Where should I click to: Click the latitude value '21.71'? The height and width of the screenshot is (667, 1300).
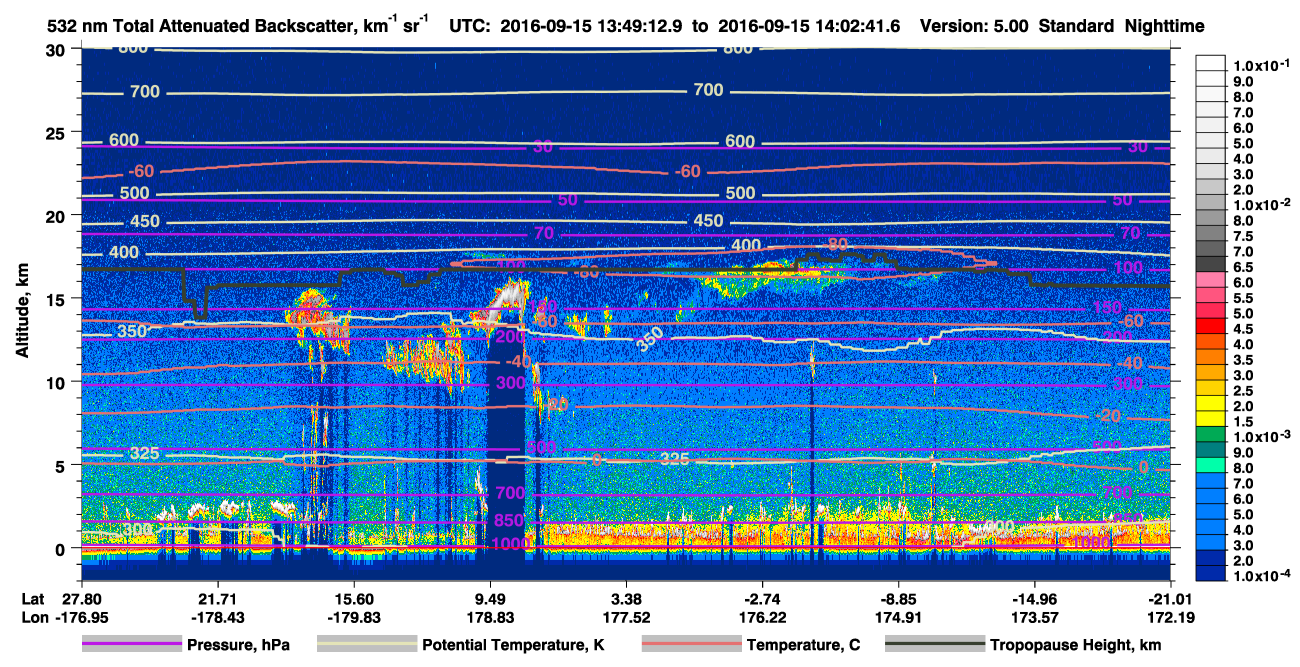coord(216,598)
